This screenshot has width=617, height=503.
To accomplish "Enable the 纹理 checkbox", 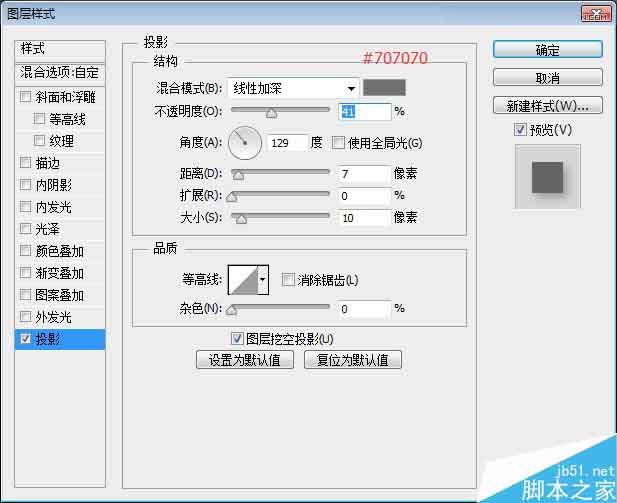I will tap(39, 141).
